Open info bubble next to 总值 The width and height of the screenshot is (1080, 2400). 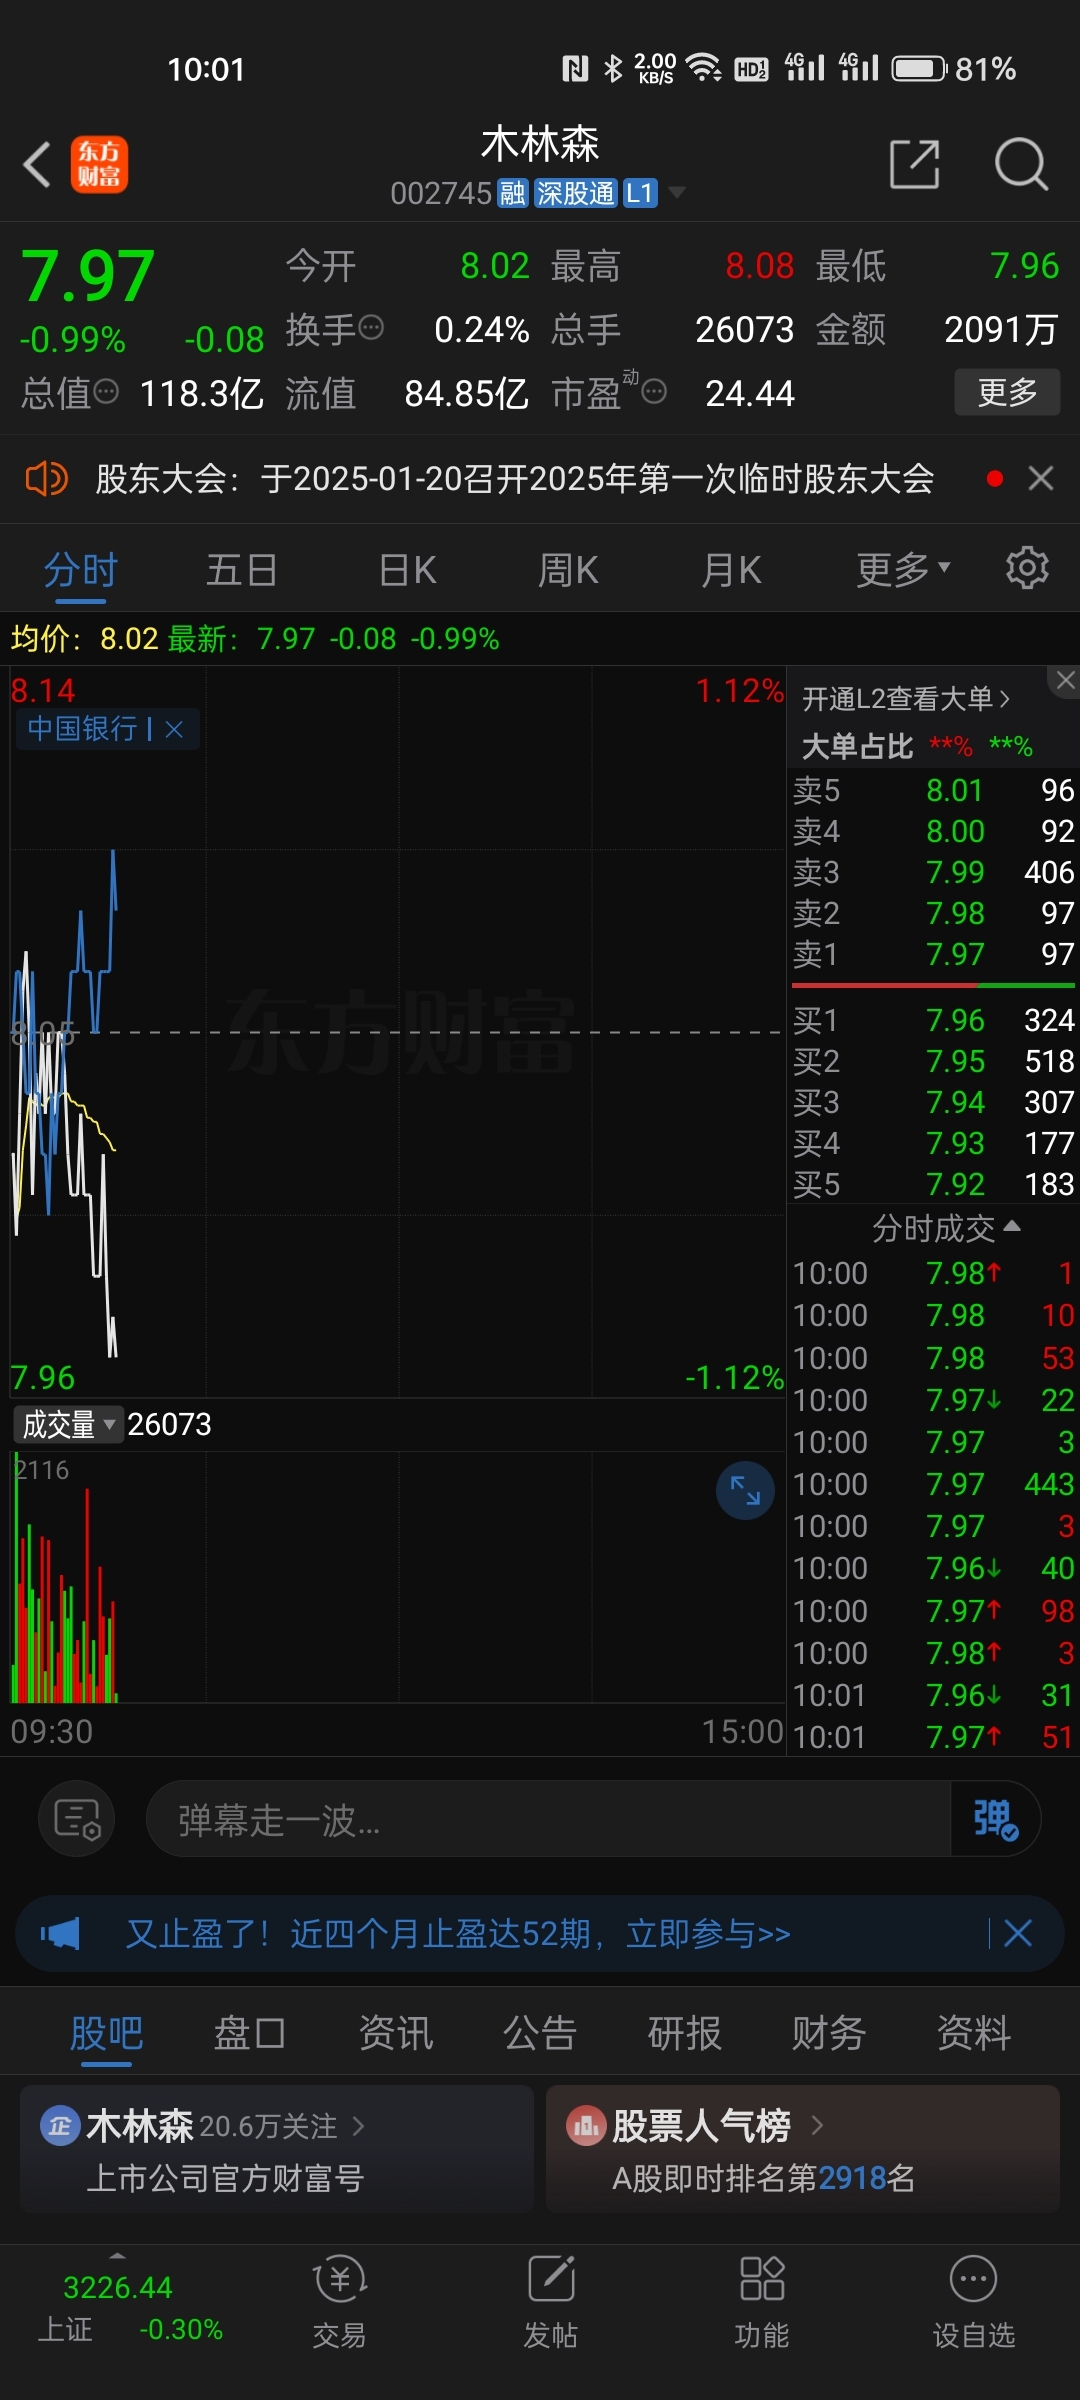pyautogui.click(x=106, y=391)
